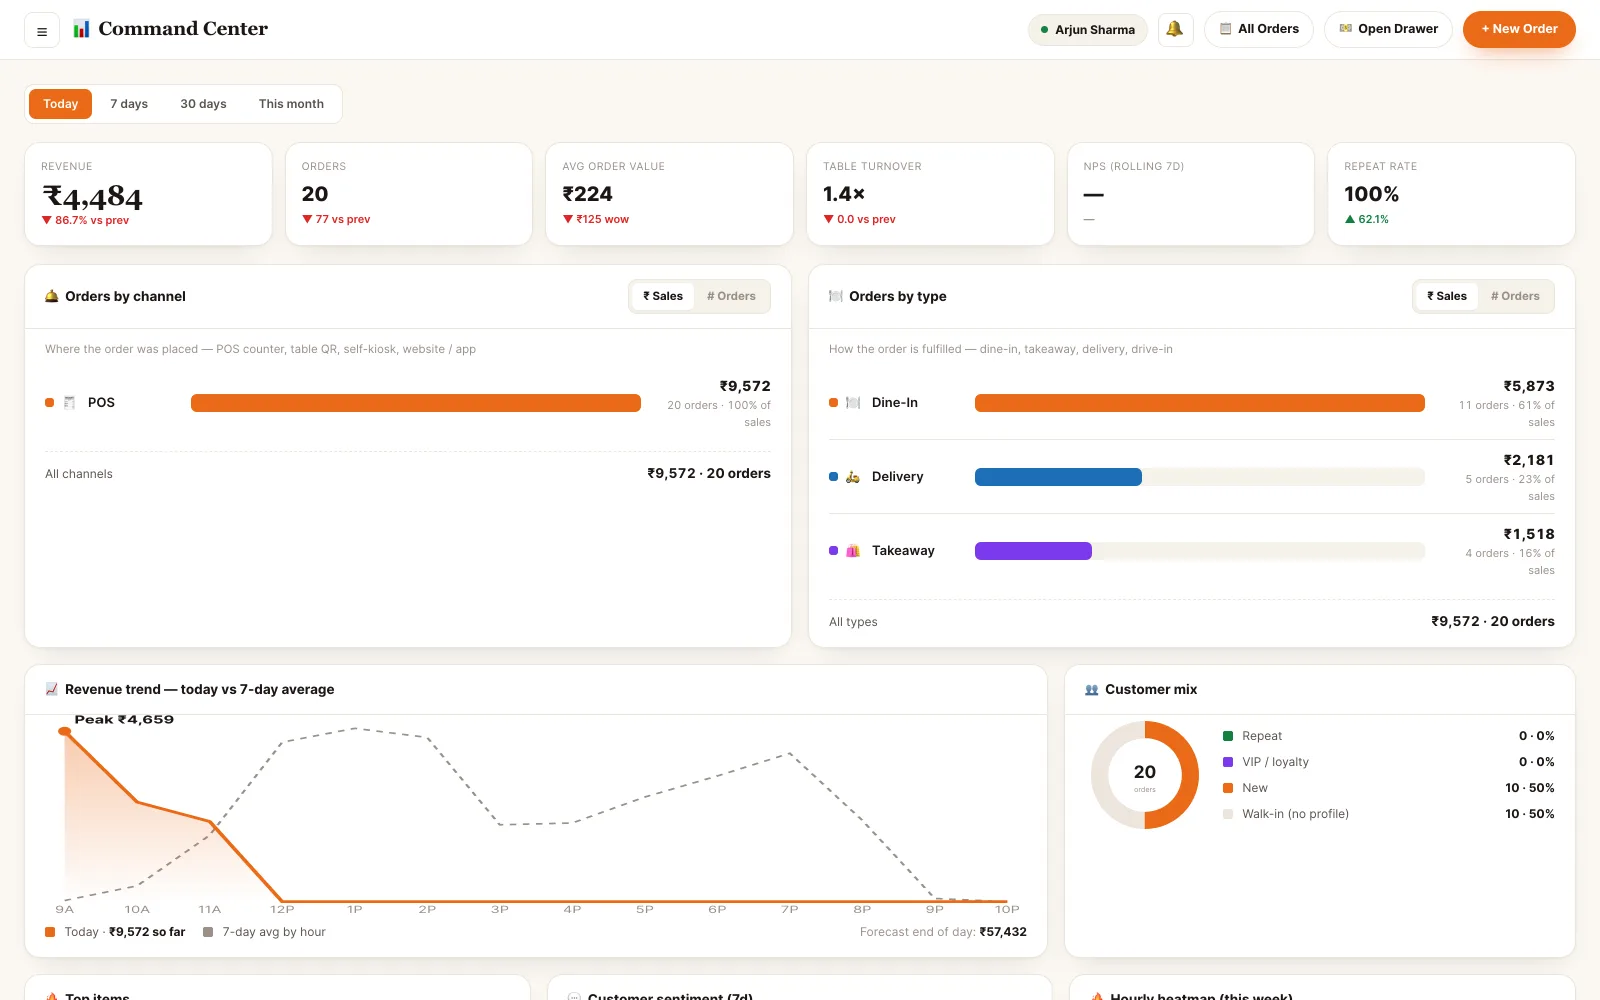This screenshot has width=1600, height=1000.
Task: Click the Table Turnover 1.4× card
Action: pyautogui.click(x=930, y=194)
